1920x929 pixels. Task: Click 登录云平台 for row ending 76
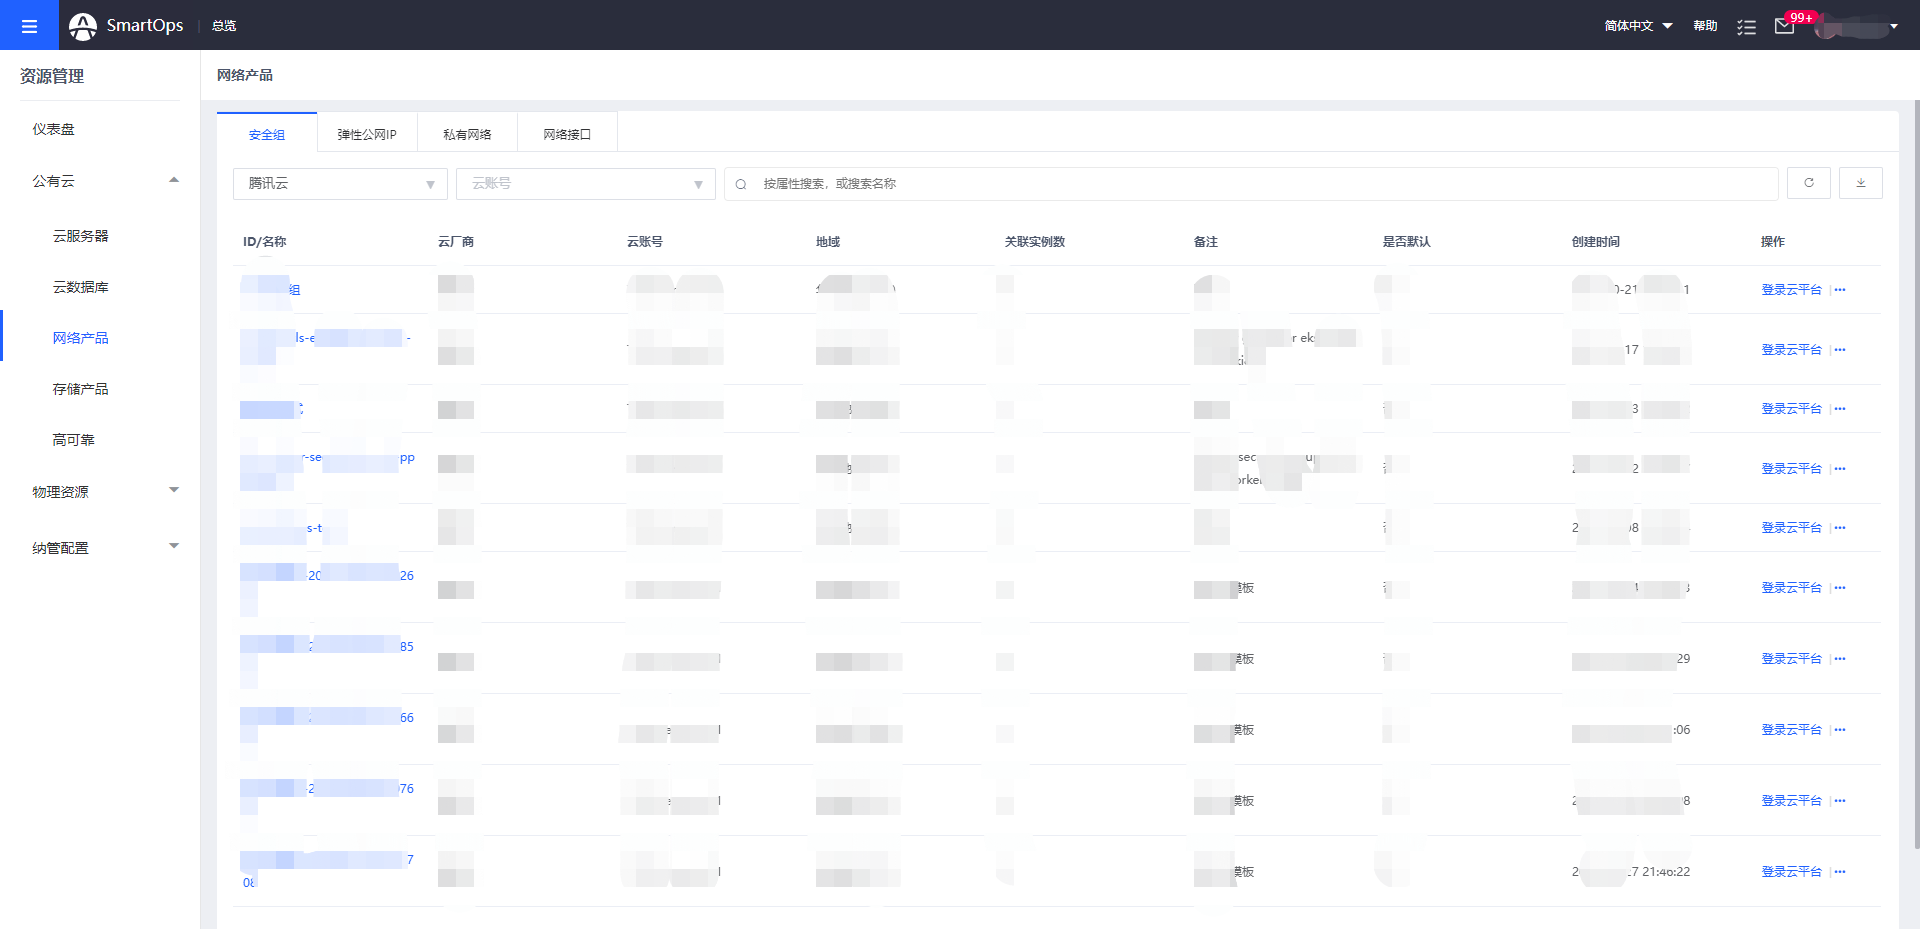click(x=1791, y=801)
